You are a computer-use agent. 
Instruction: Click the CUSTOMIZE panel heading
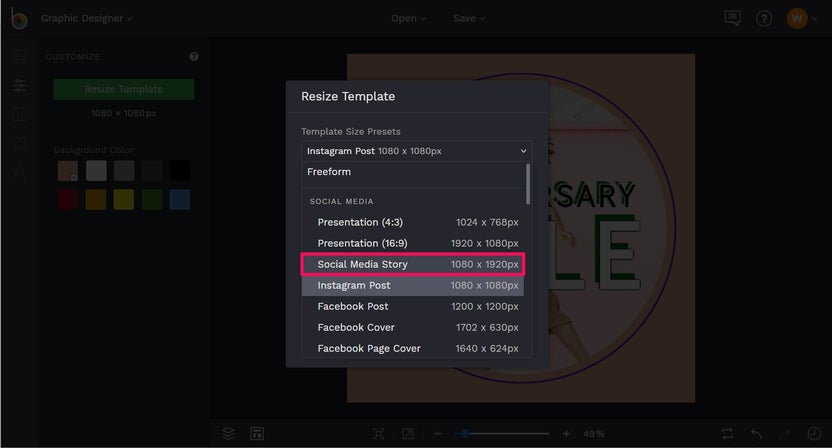point(73,57)
